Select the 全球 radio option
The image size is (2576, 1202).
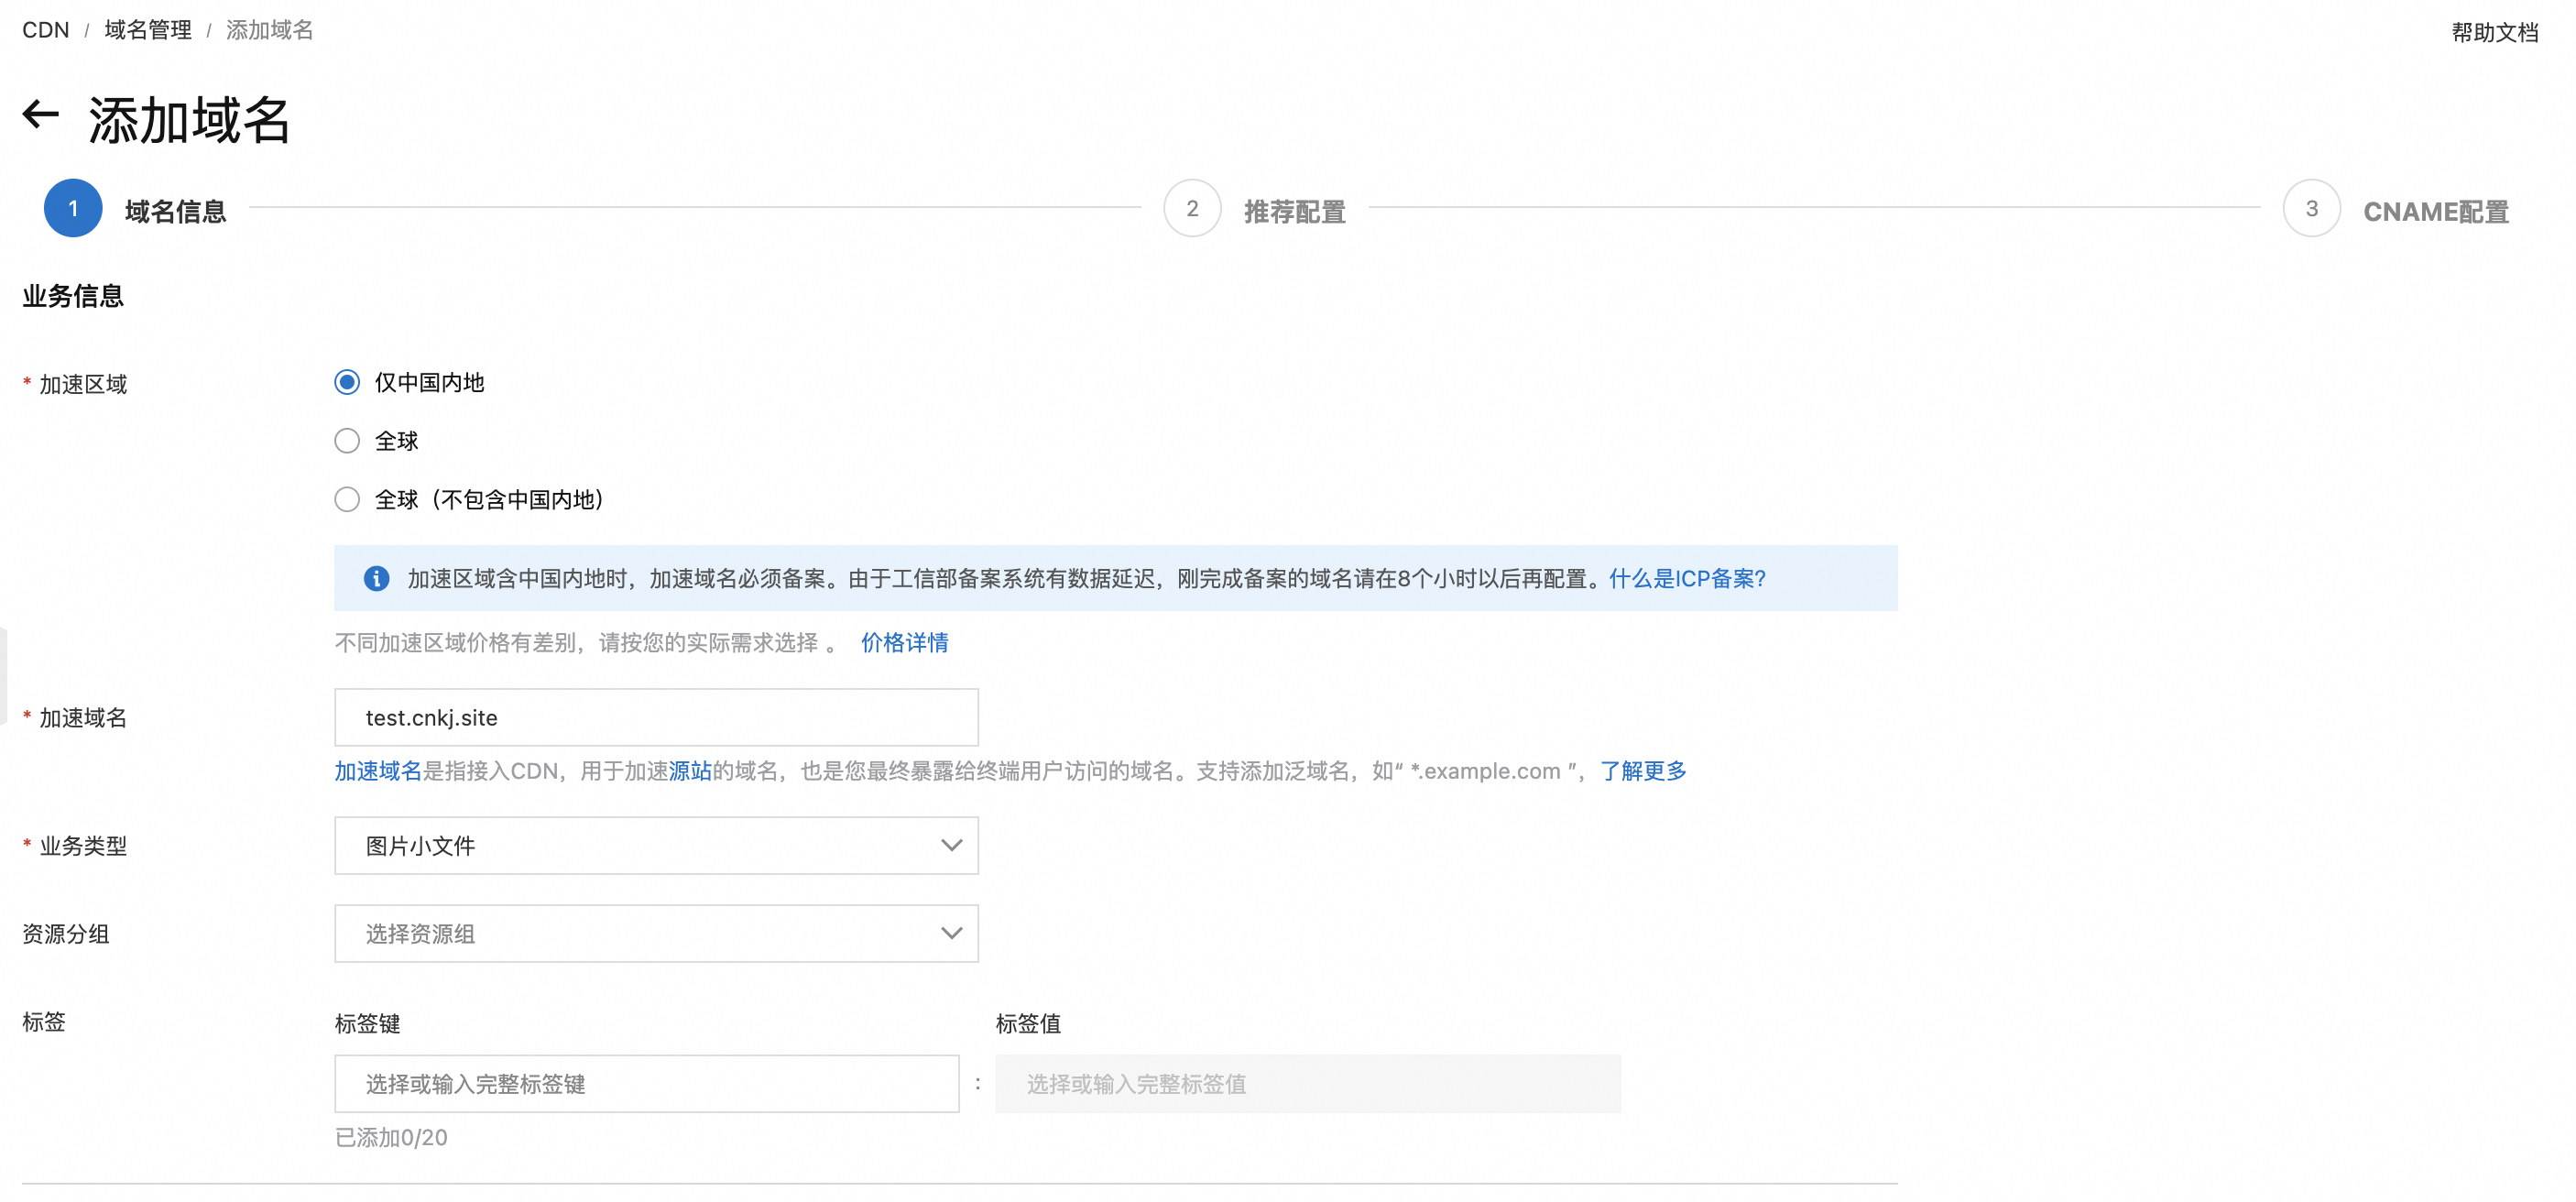coord(347,441)
